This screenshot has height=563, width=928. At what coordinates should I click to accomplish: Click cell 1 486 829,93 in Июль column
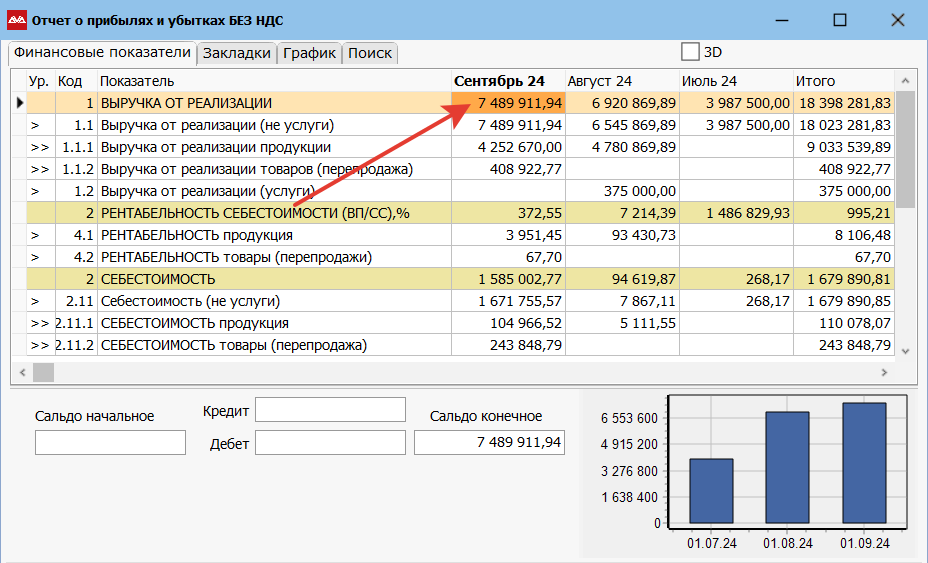pyautogui.click(x=737, y=213)
